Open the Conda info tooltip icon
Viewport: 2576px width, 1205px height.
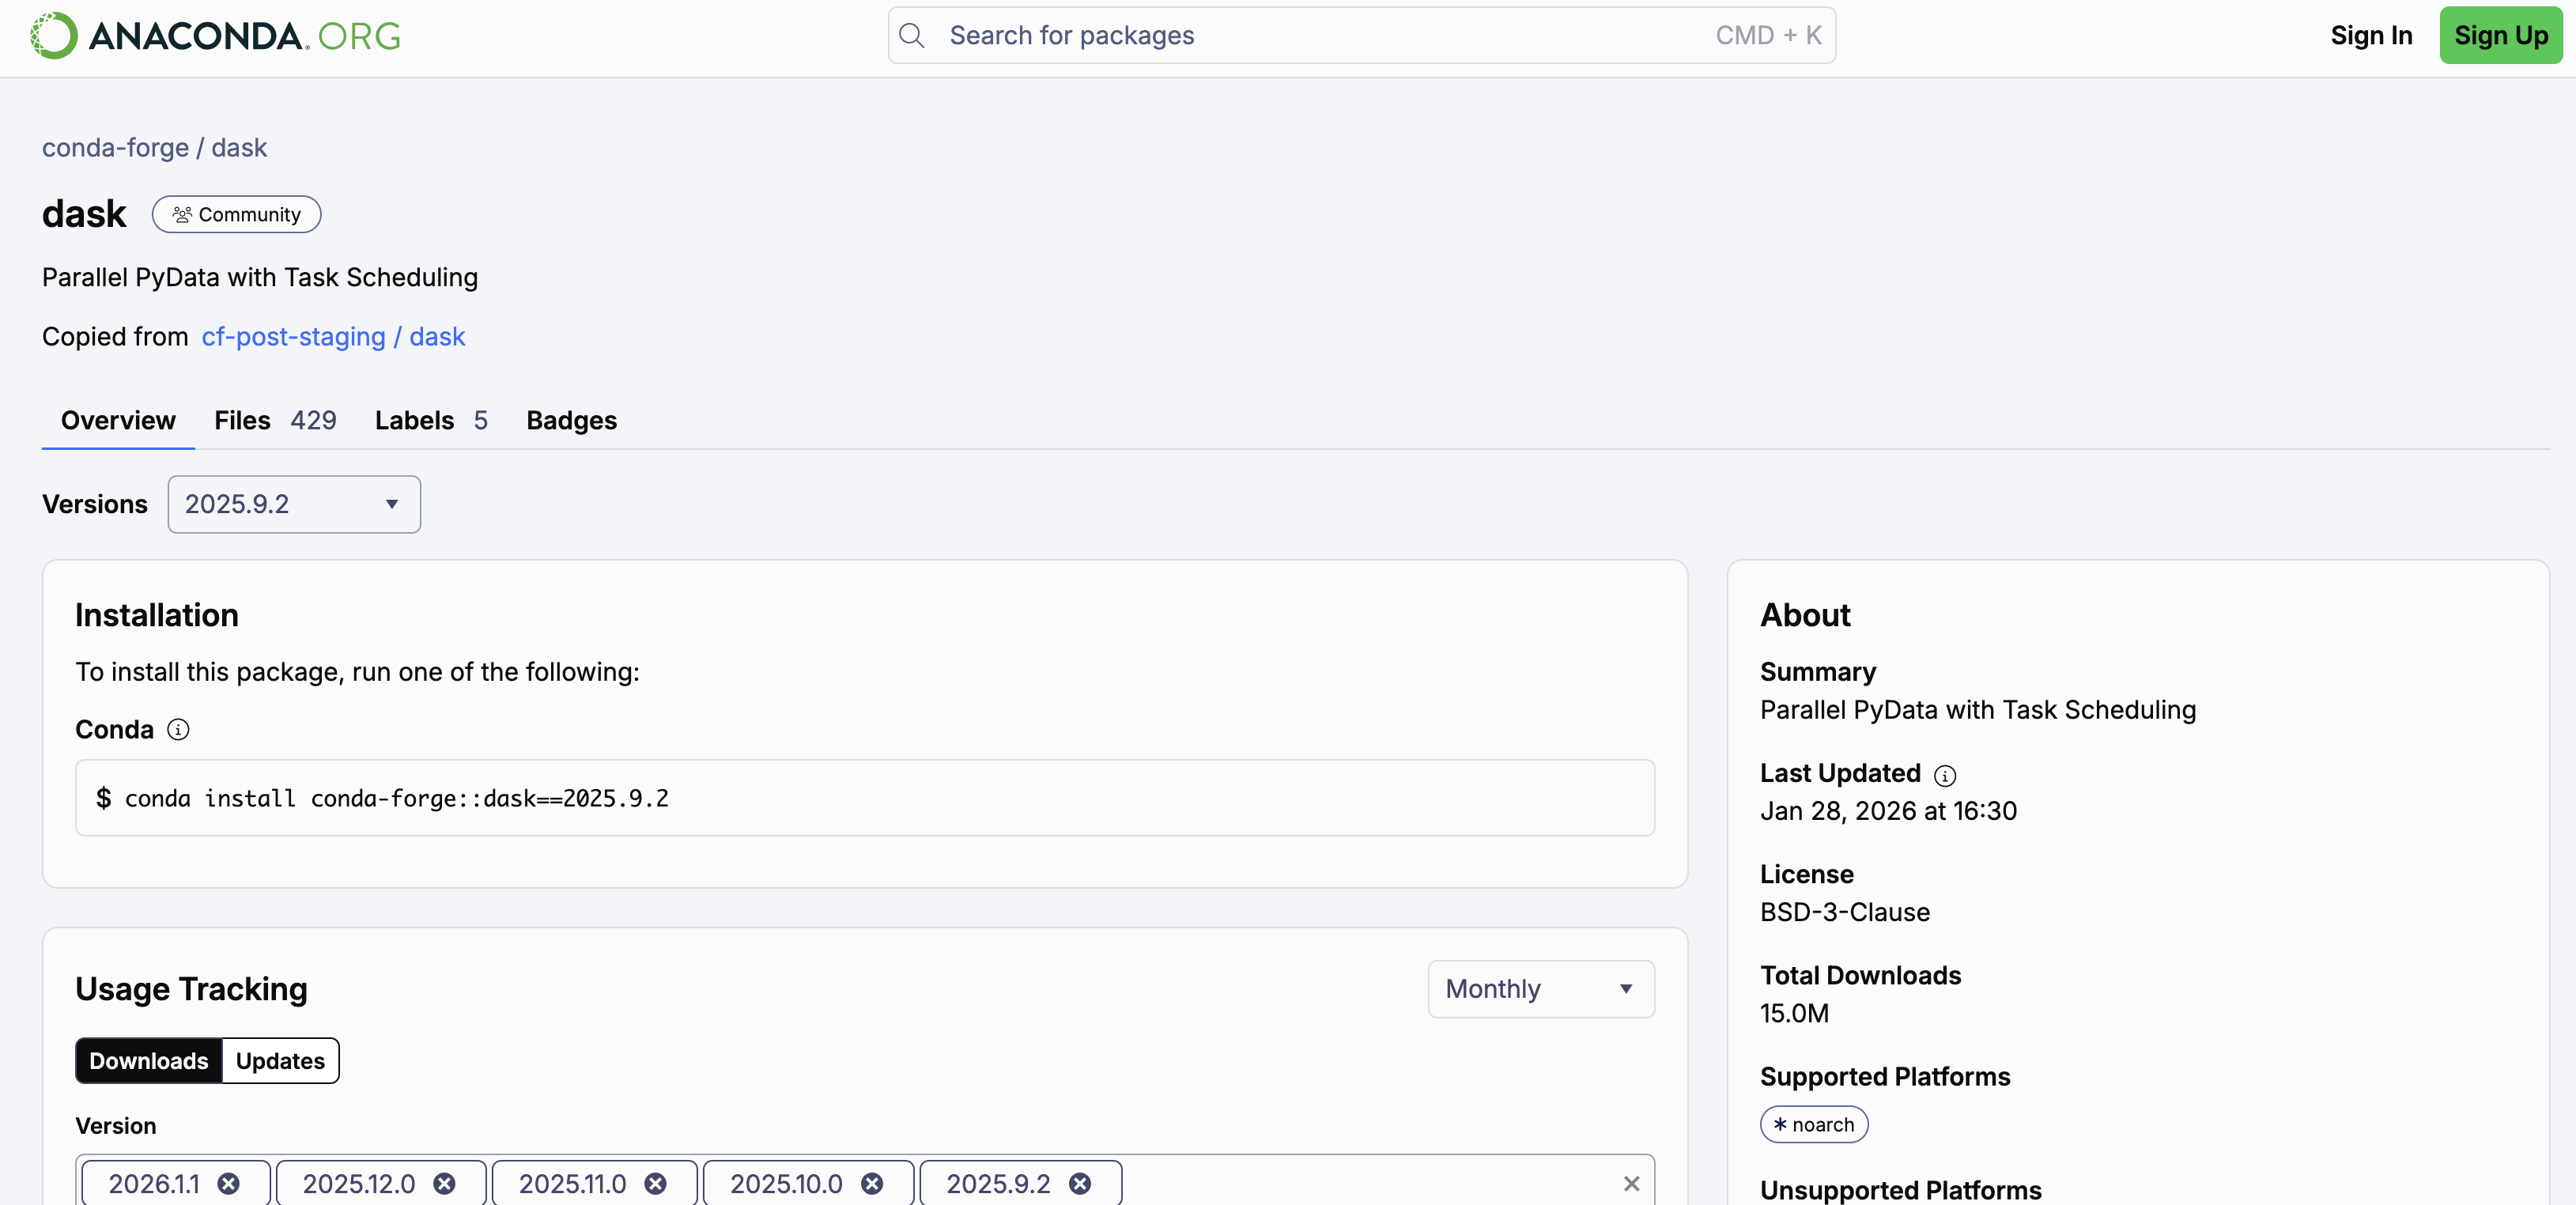(x=178, y=730)
